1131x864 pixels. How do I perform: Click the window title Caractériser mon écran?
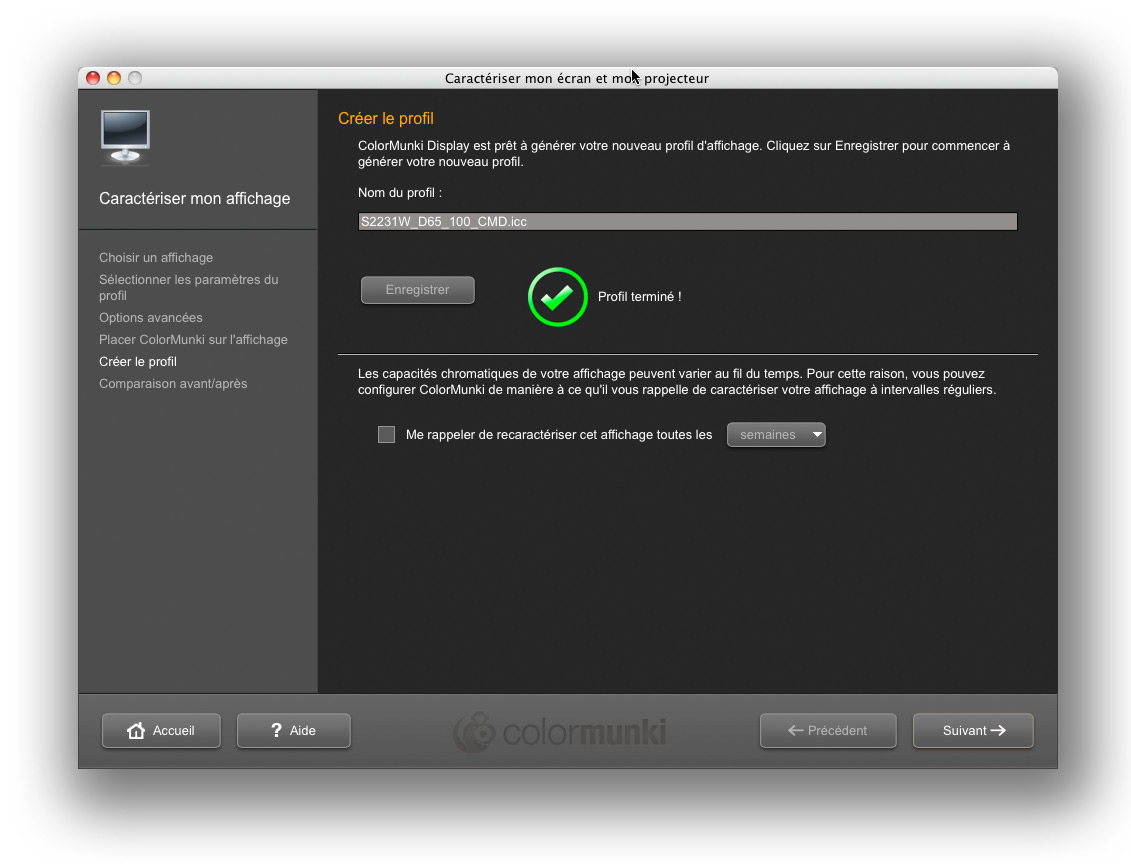point(577,78)
